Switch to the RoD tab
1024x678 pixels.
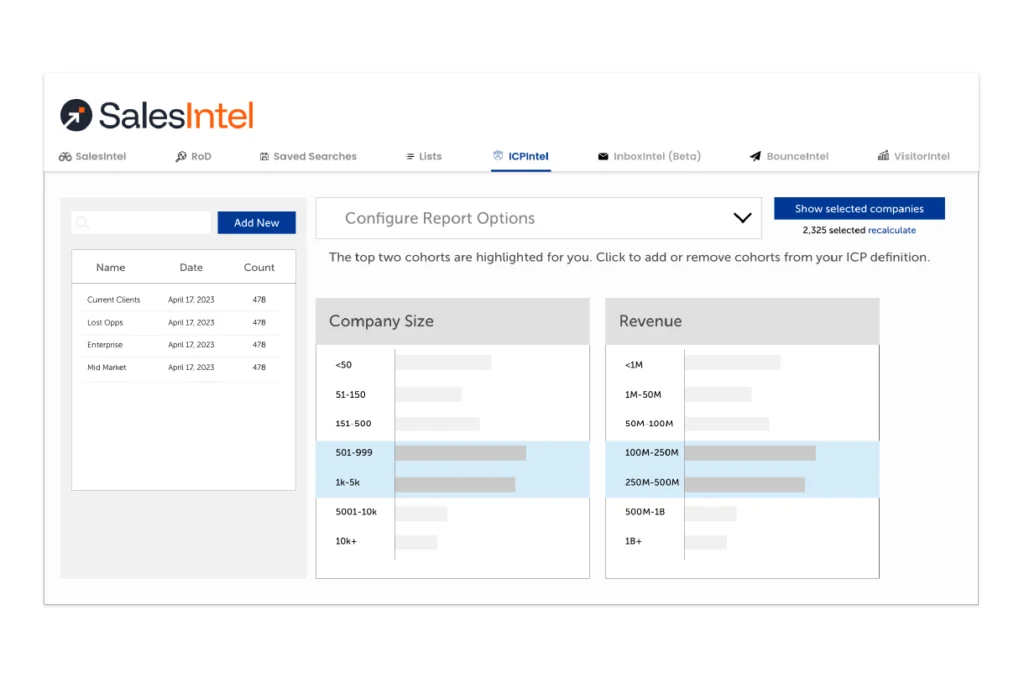coord(193,156)
